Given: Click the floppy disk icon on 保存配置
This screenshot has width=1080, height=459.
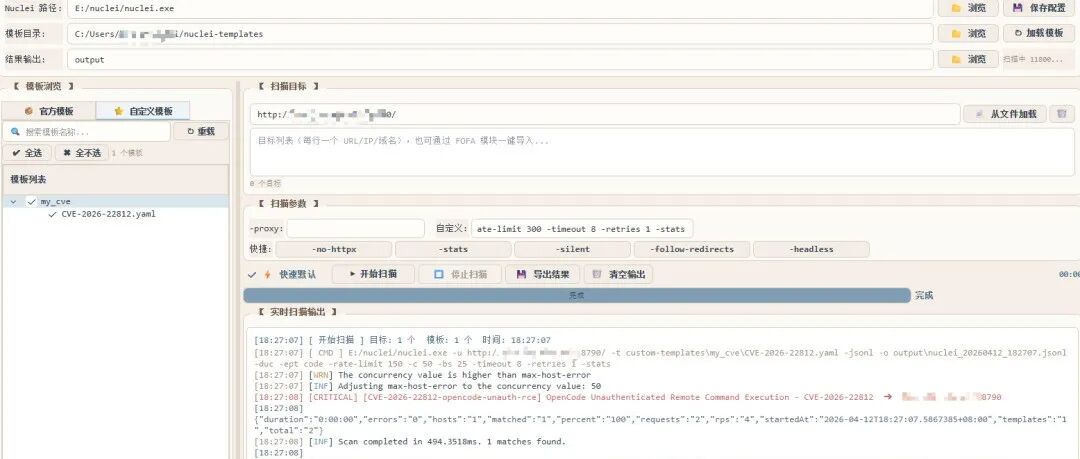Looking at the screenshot, I should point(1017,8).
